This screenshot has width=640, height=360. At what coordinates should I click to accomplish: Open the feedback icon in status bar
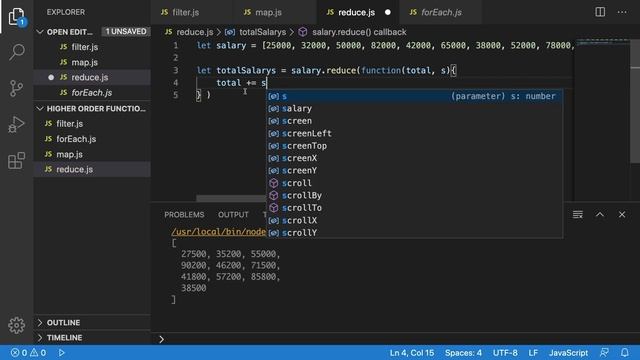coord(604,353)
